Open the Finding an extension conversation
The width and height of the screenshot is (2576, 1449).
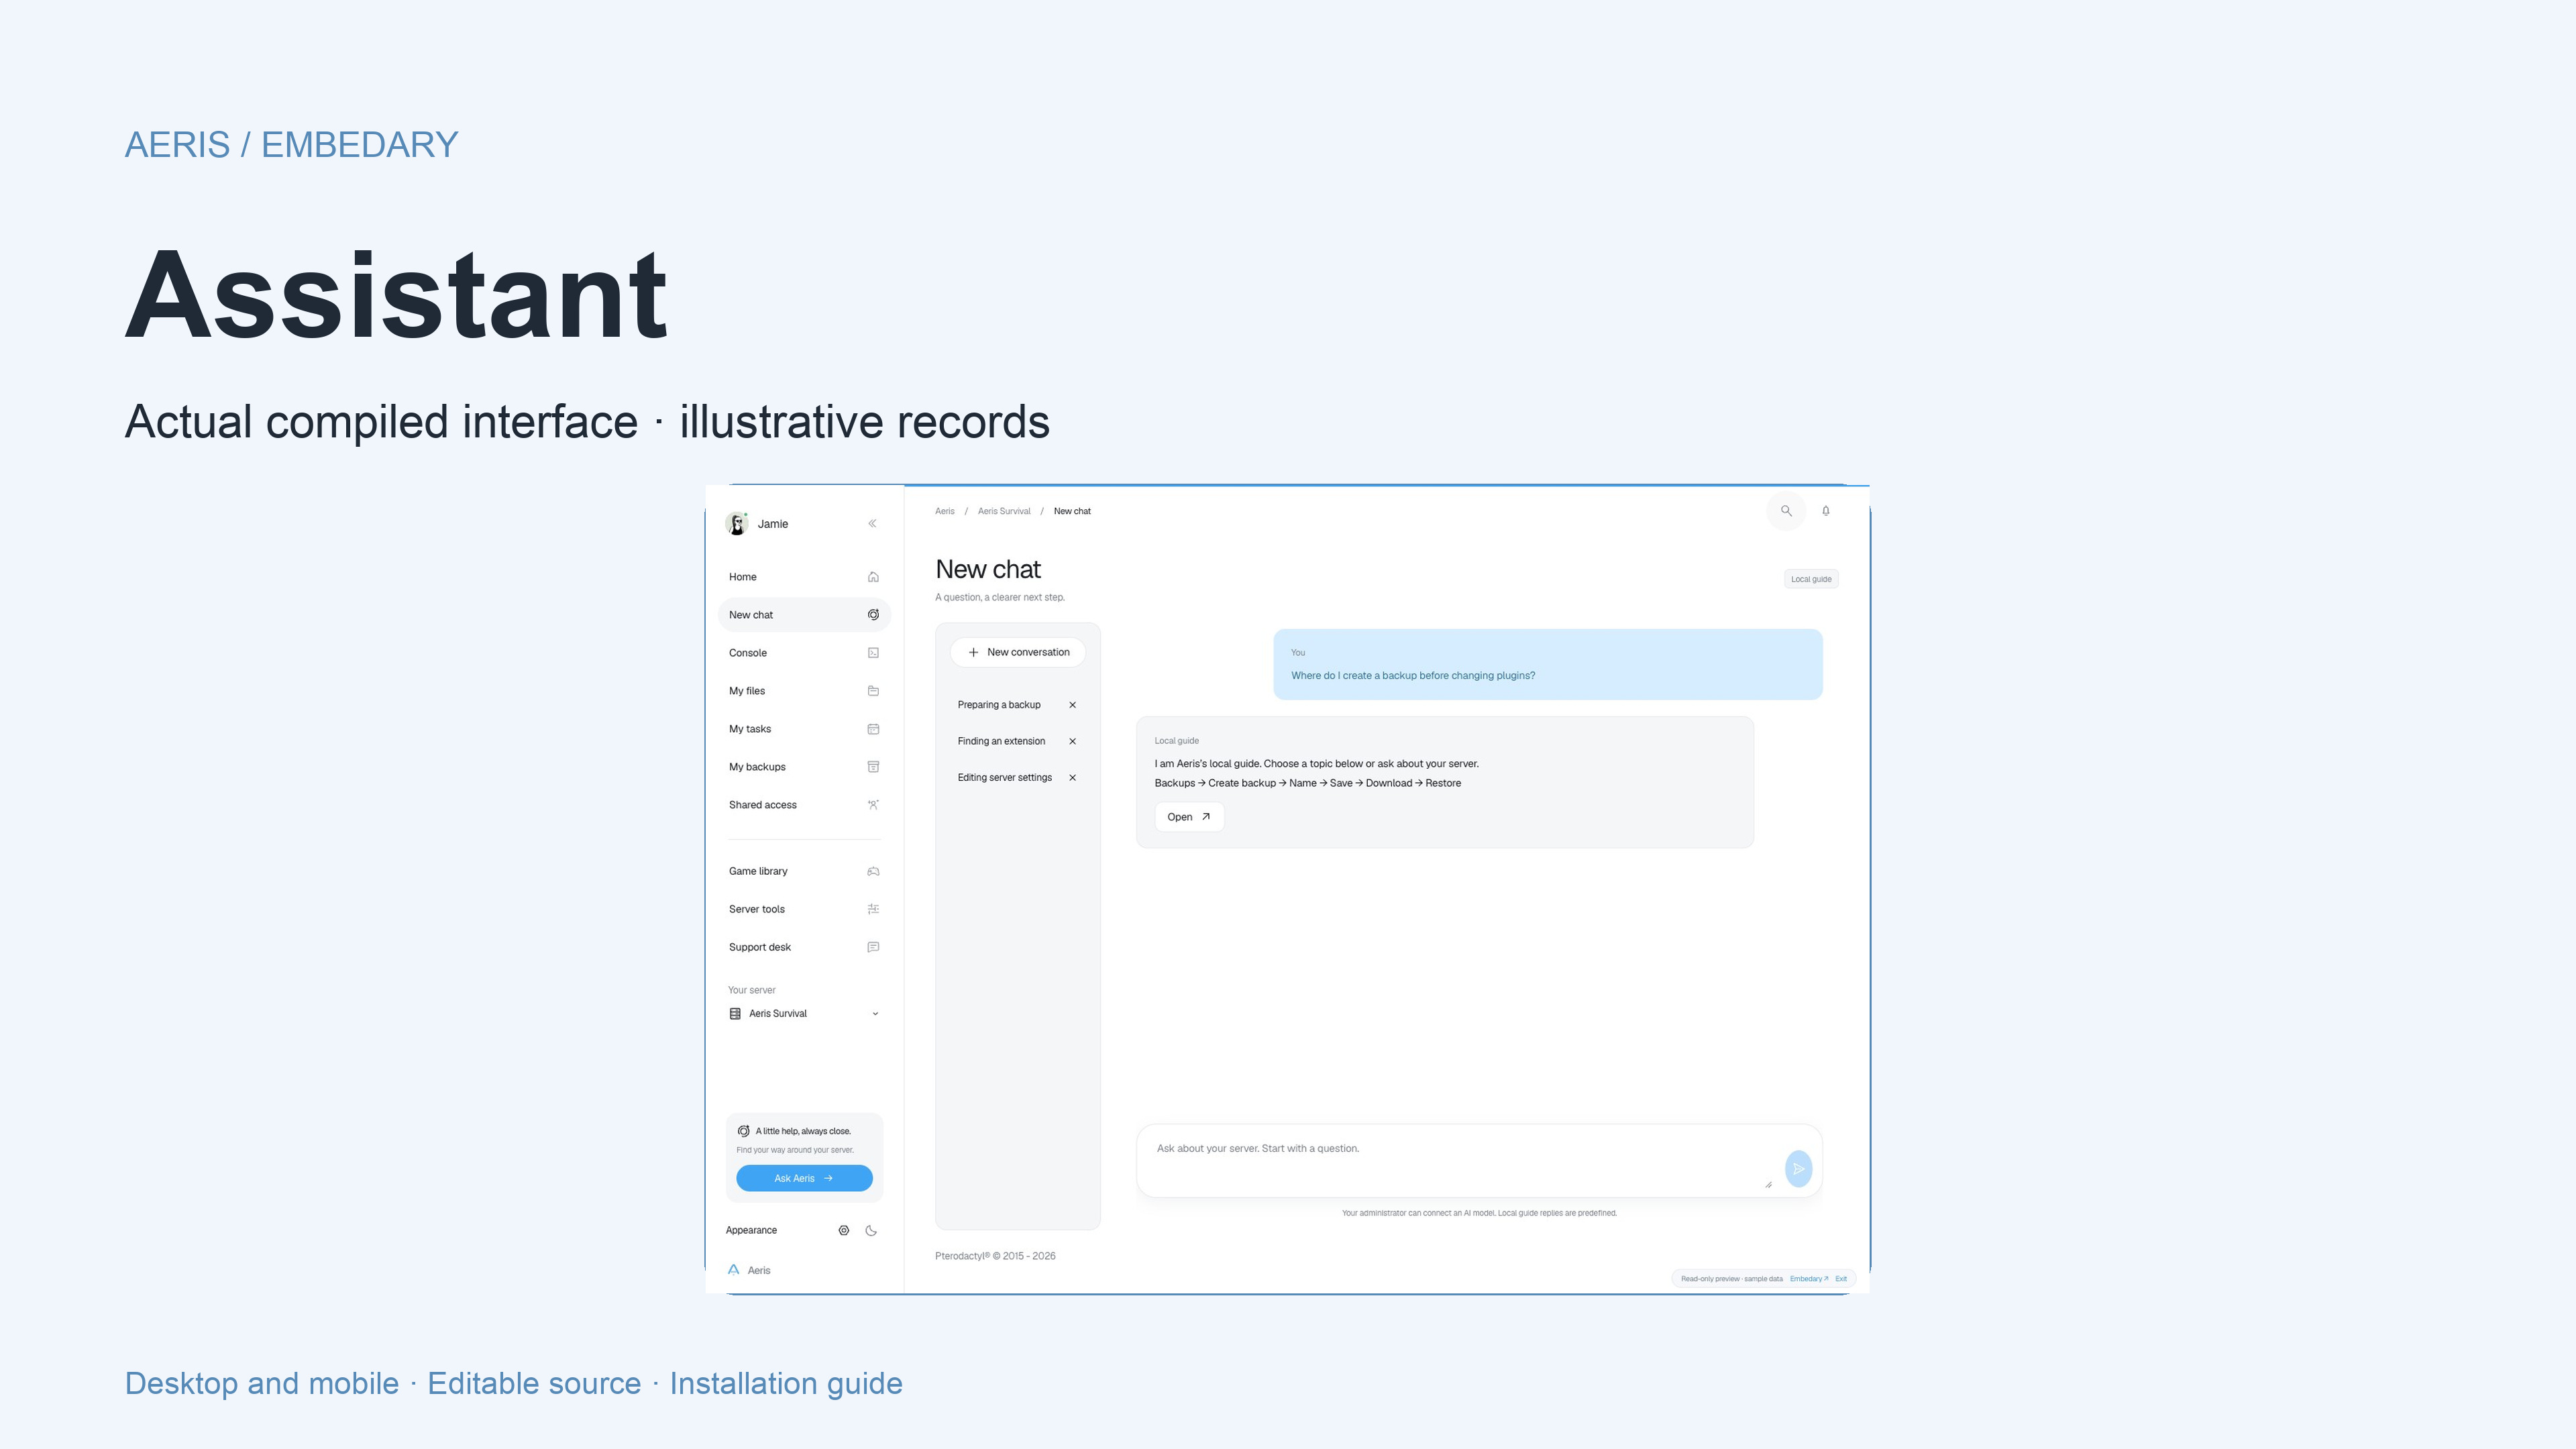1001,741
